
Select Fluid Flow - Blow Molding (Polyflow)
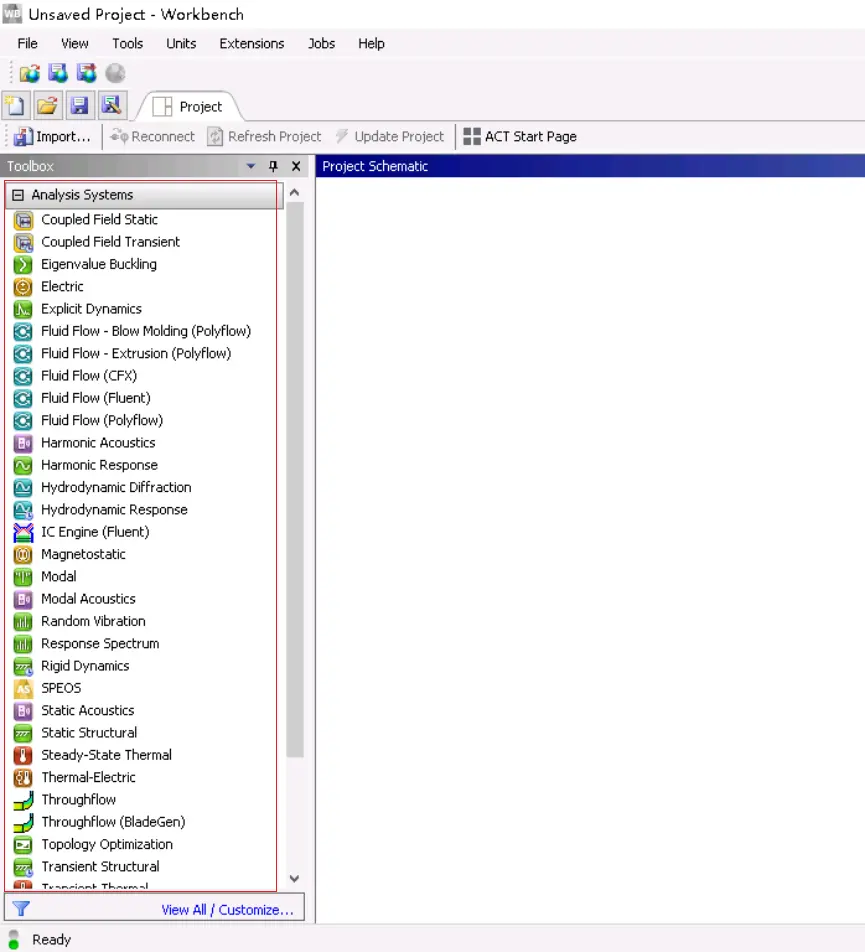click(146, 332)
